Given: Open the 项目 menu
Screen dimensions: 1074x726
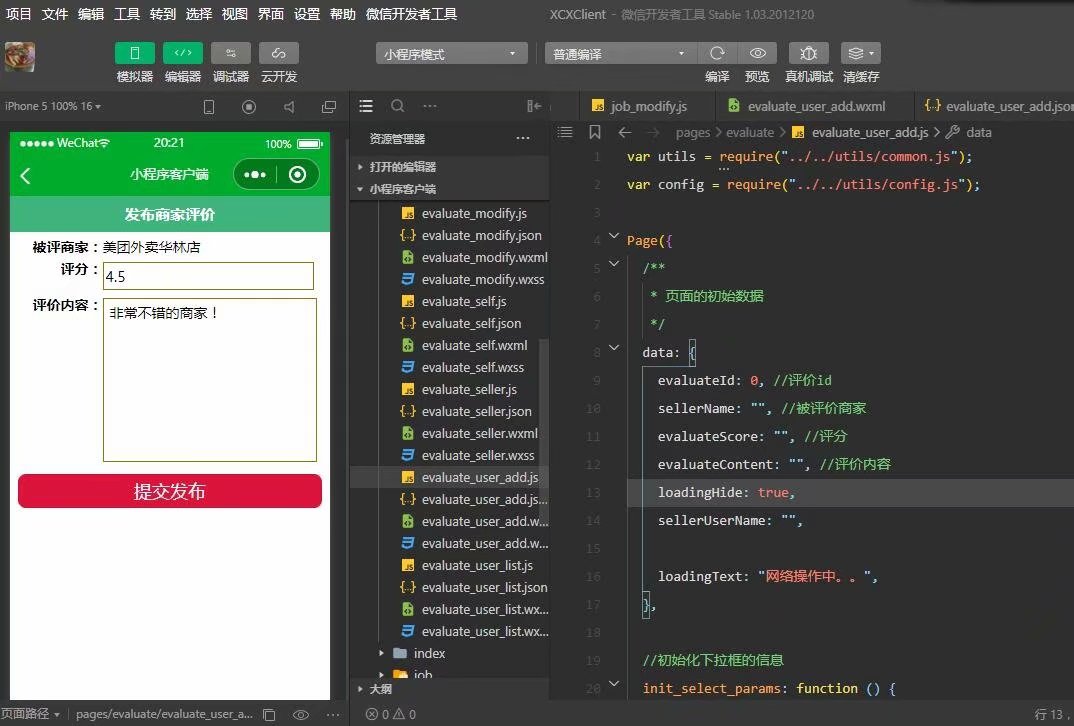Looking at the screenshot, I should (x=18, y=14).
